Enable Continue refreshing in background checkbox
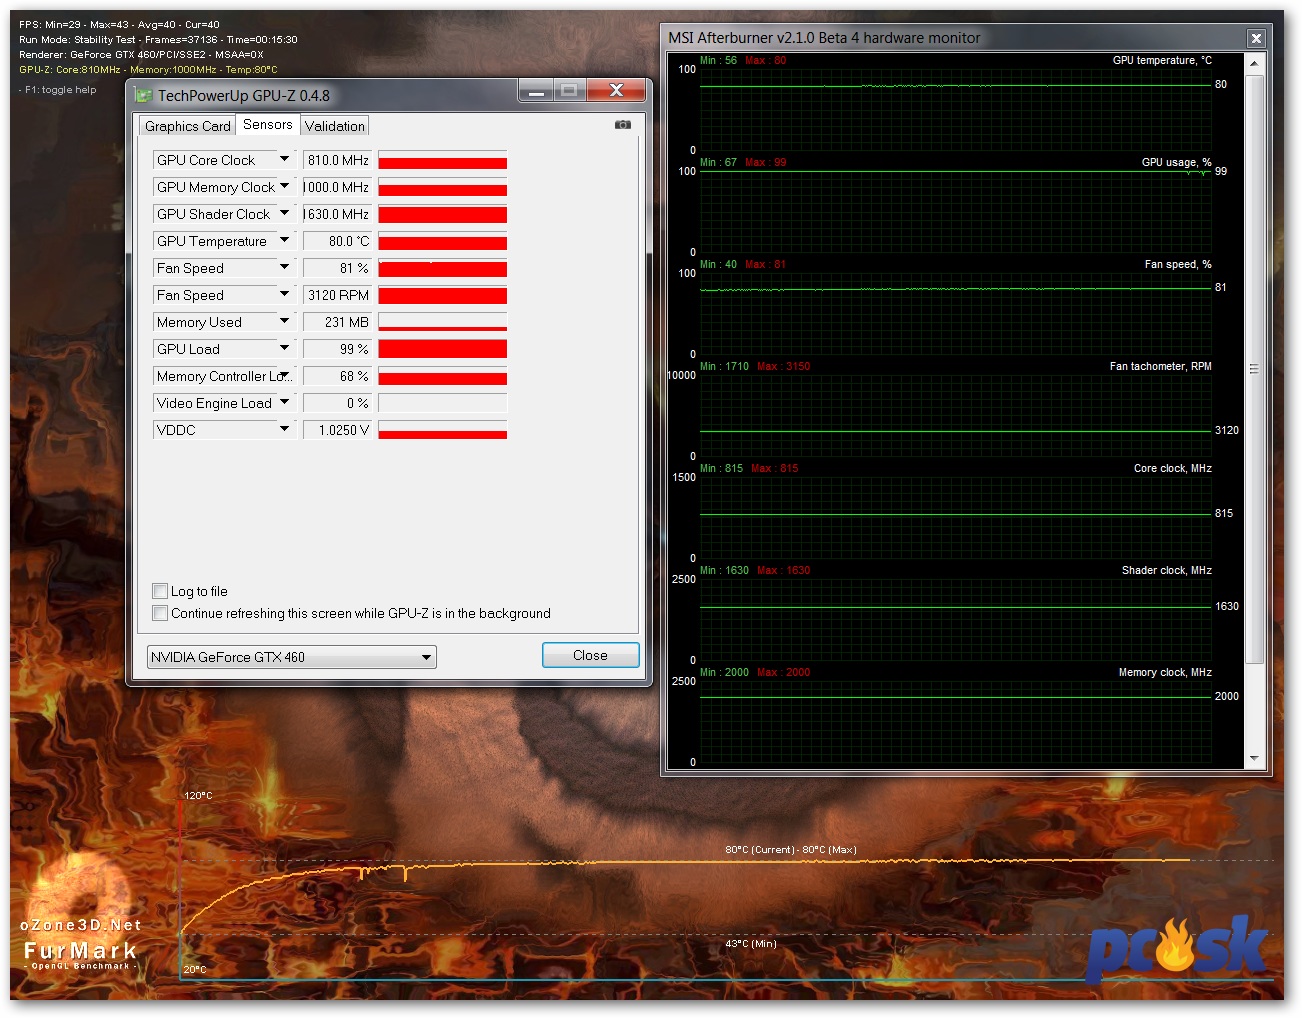Viewport: 1302px width, 1018px height. coord(160,613)
